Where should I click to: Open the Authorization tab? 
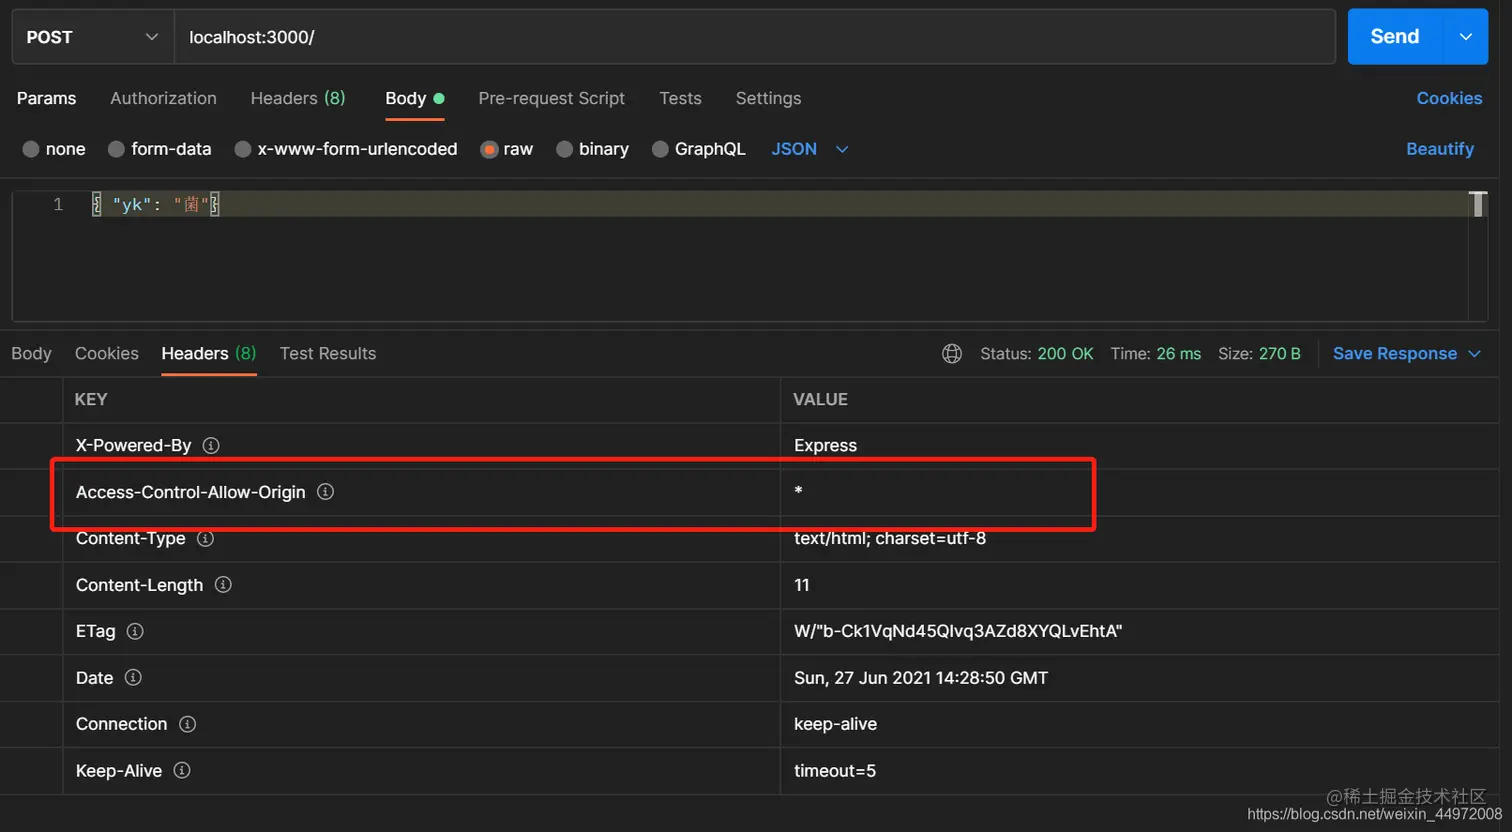pos(163,98)
